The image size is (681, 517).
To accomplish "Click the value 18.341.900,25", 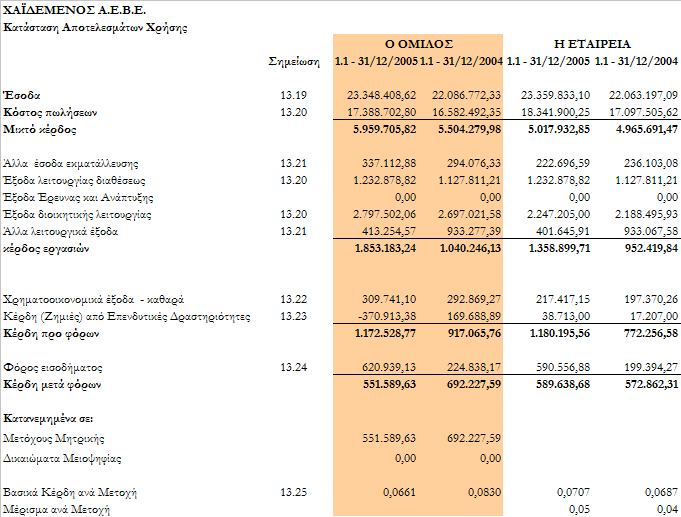I will [555, 113].
